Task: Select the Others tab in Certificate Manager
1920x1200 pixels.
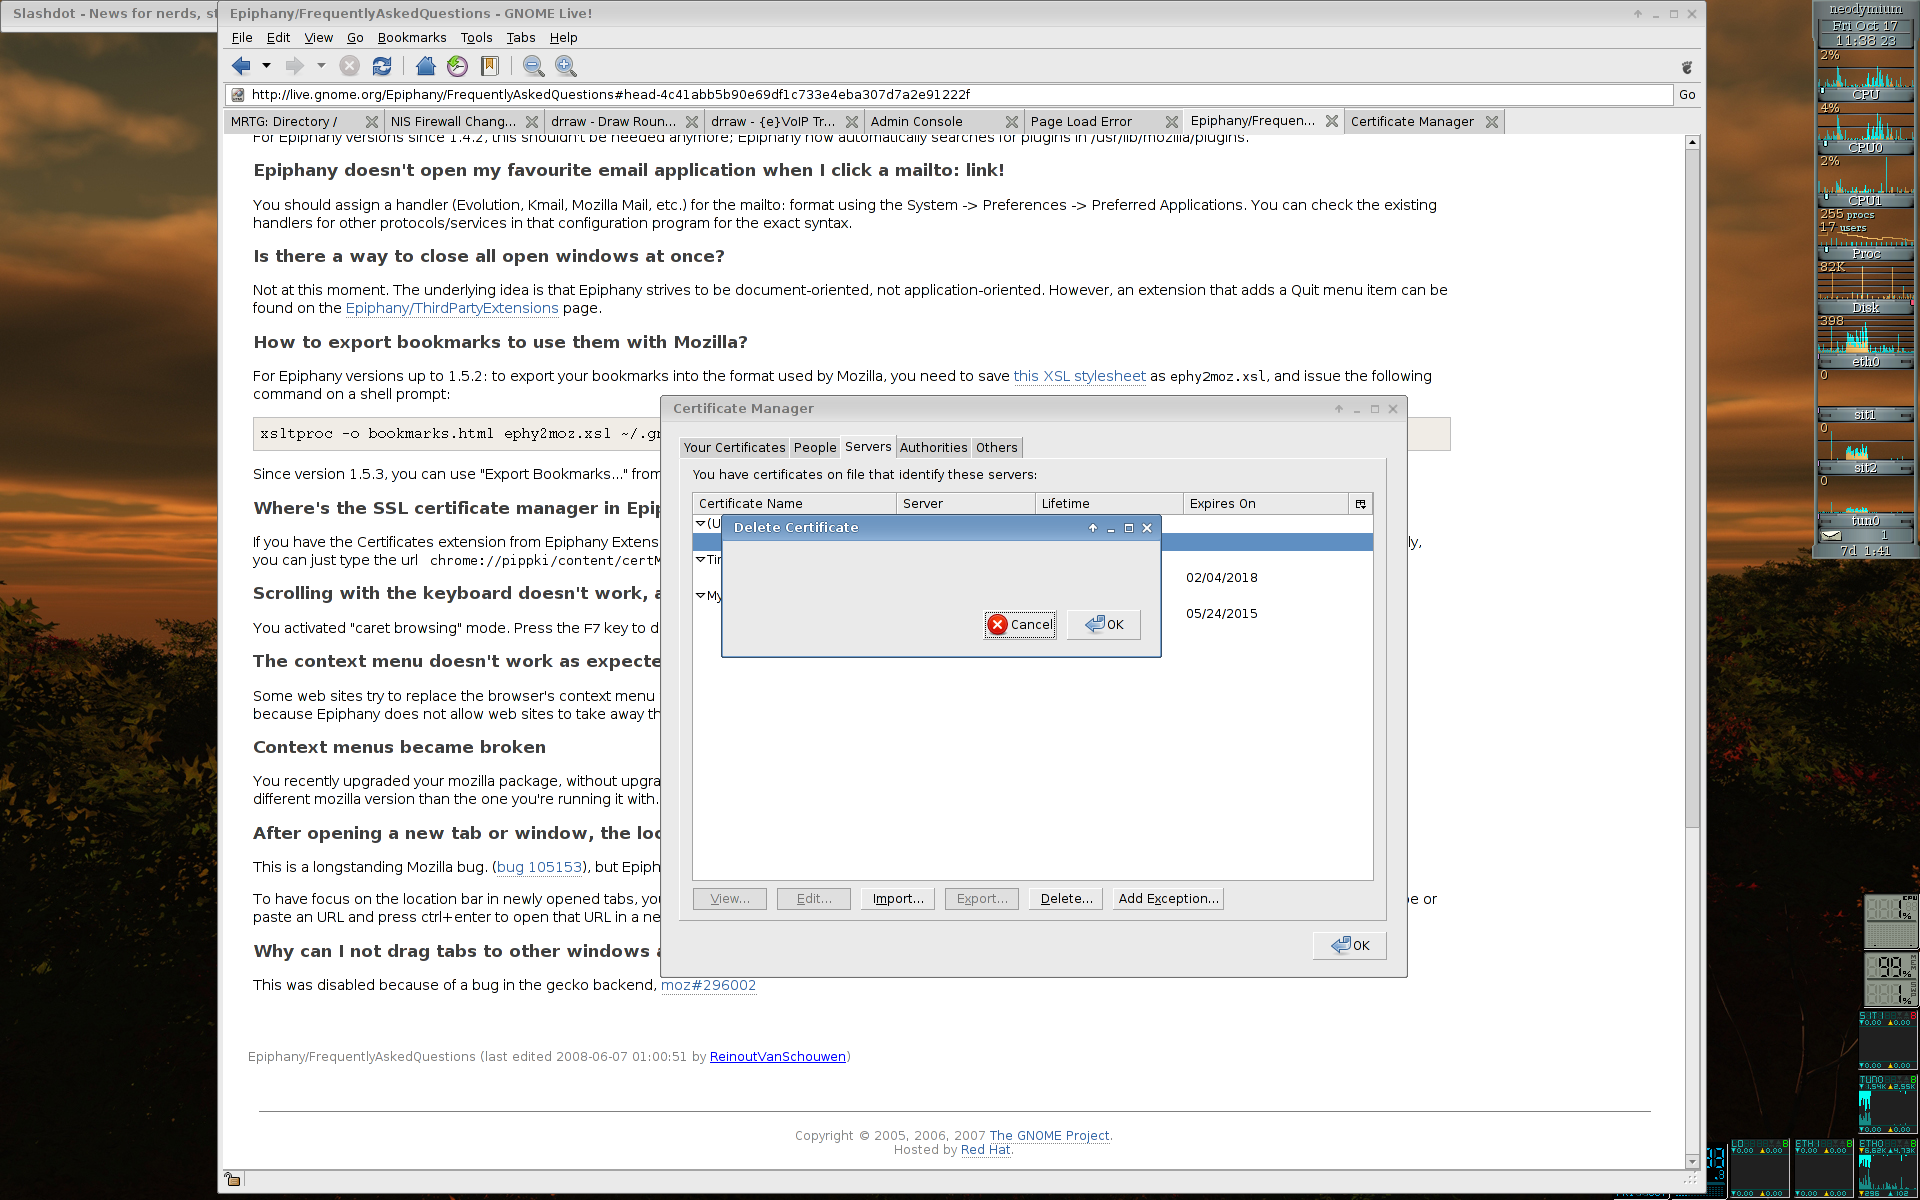Action: 997,448
